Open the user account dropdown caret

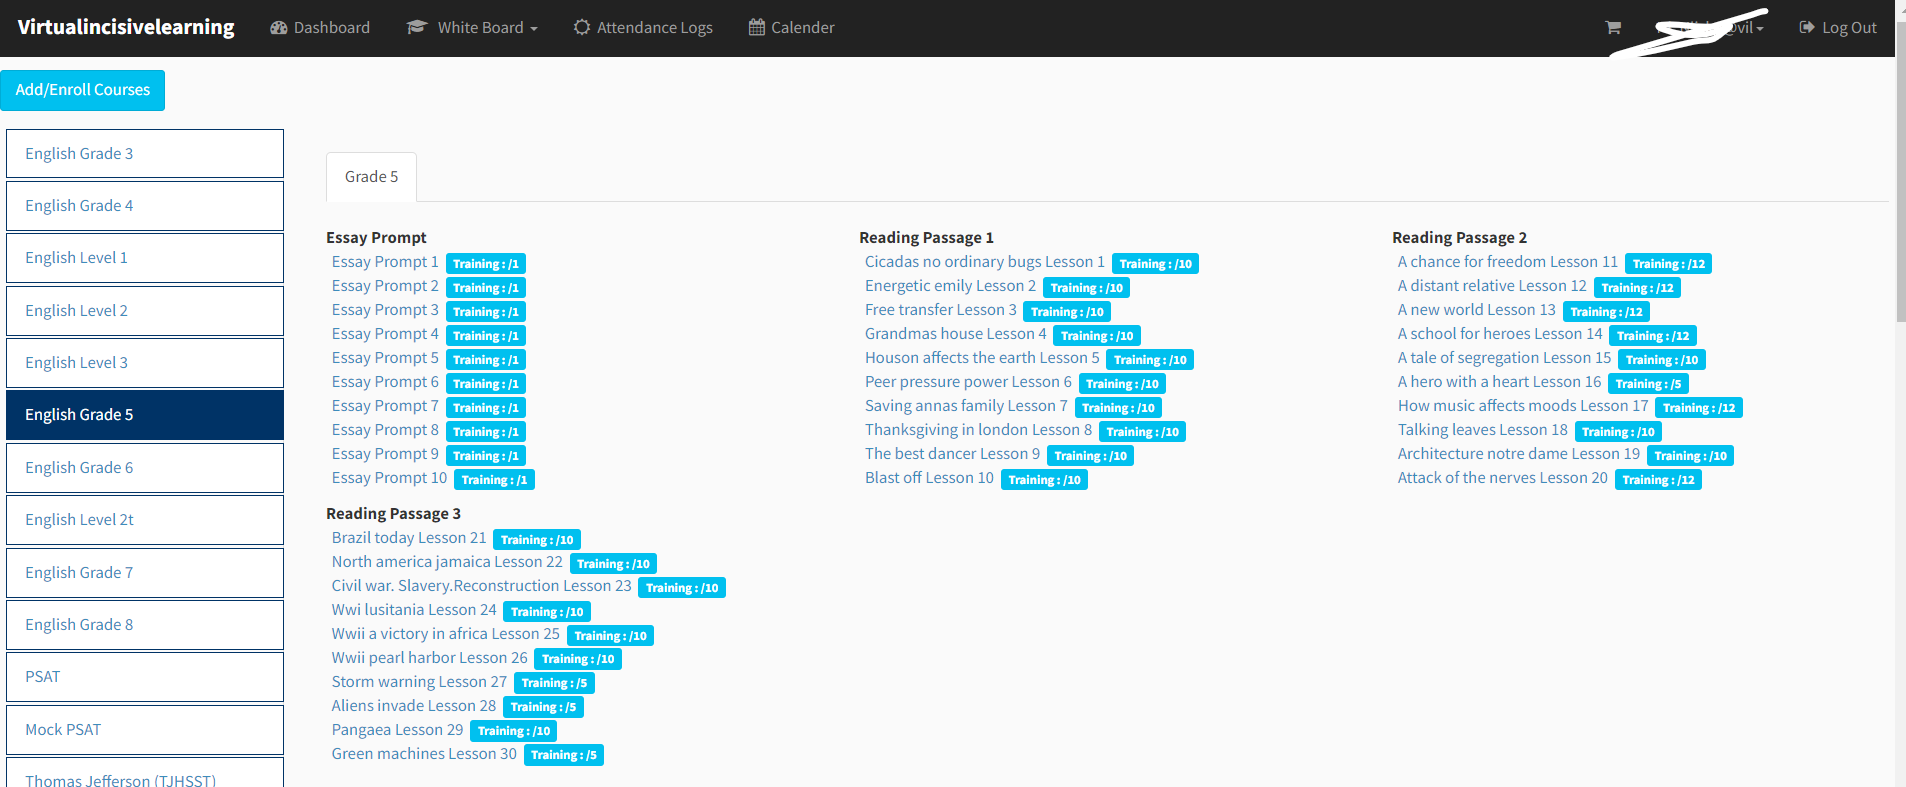1760,29
